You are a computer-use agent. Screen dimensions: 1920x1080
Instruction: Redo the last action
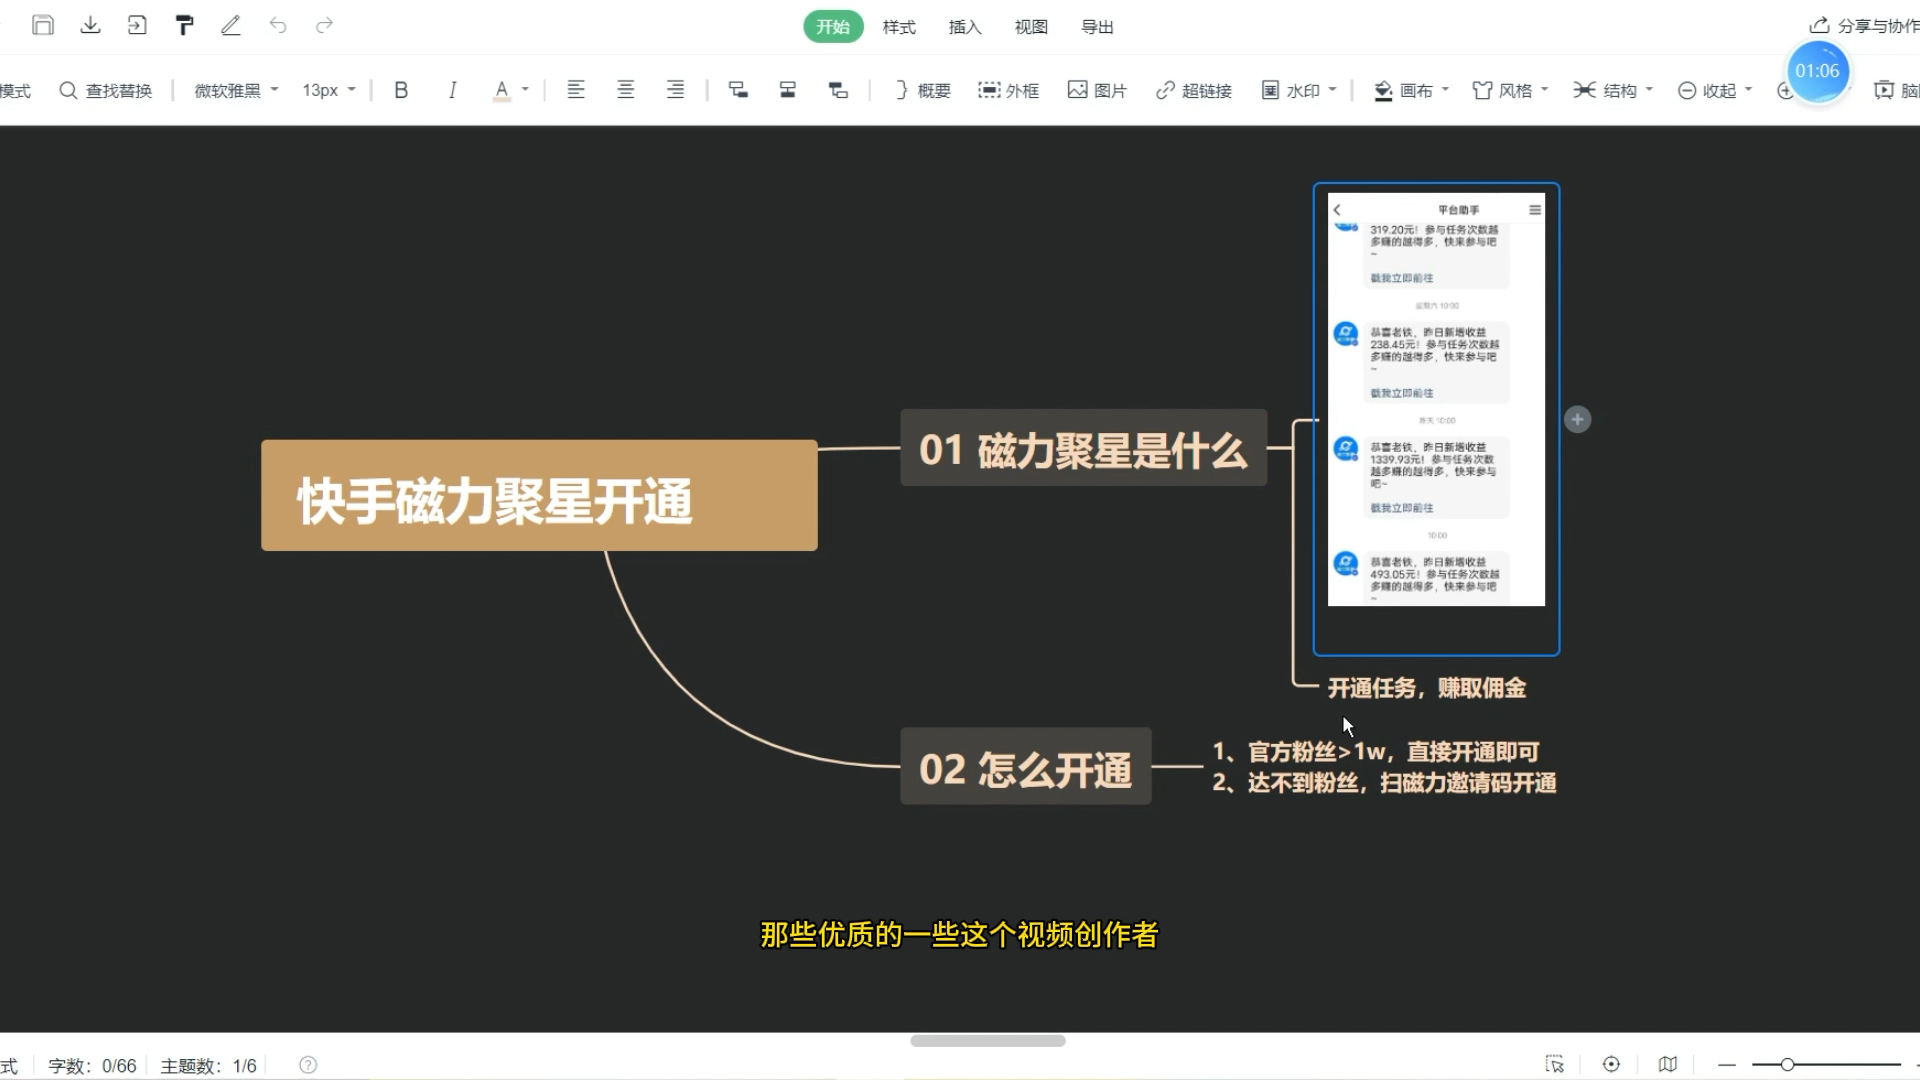tap(324, 25)
